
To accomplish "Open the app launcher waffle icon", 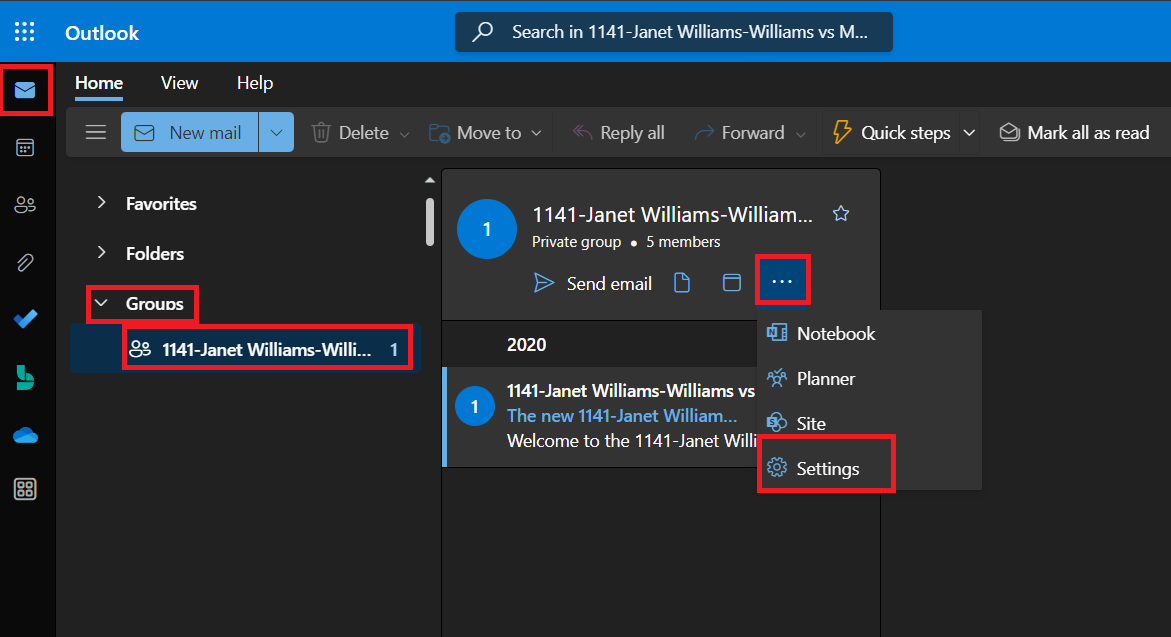I will [25, 32].
